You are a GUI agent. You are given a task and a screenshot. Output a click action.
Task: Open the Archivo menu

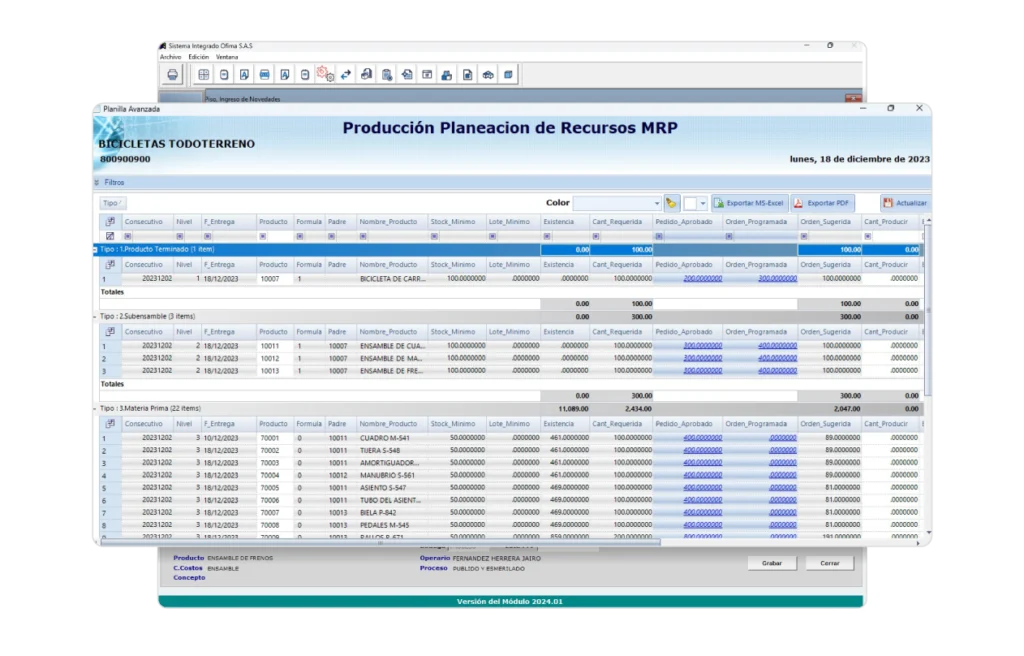click(170, 57)
